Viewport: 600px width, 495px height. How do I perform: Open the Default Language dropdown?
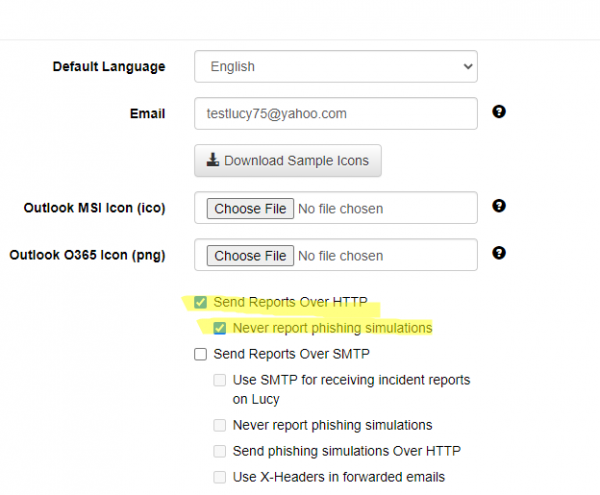pos(336,67)
